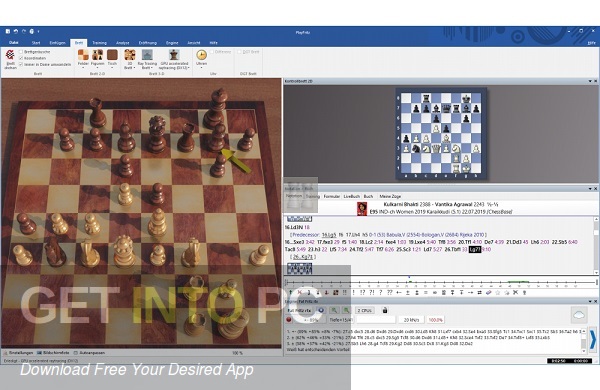Click the lock engine padlock icon
Screen dimensions: 600x390
click(x=385, y=310)
